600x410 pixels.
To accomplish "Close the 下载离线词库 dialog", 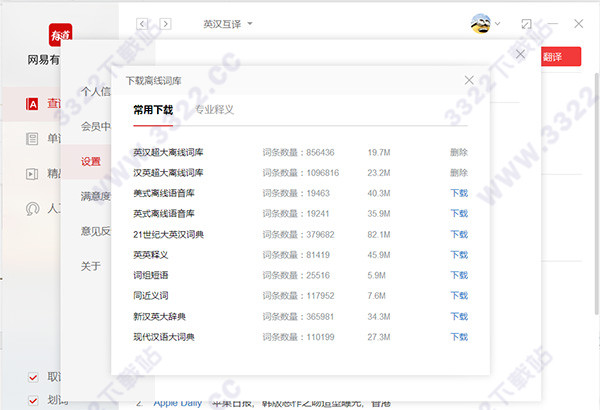I will click(469, 80).
